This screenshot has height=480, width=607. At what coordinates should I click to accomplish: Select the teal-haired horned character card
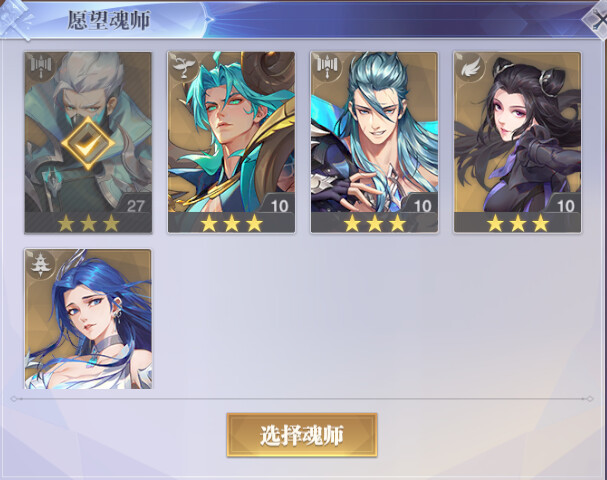[x=231, y=142]
